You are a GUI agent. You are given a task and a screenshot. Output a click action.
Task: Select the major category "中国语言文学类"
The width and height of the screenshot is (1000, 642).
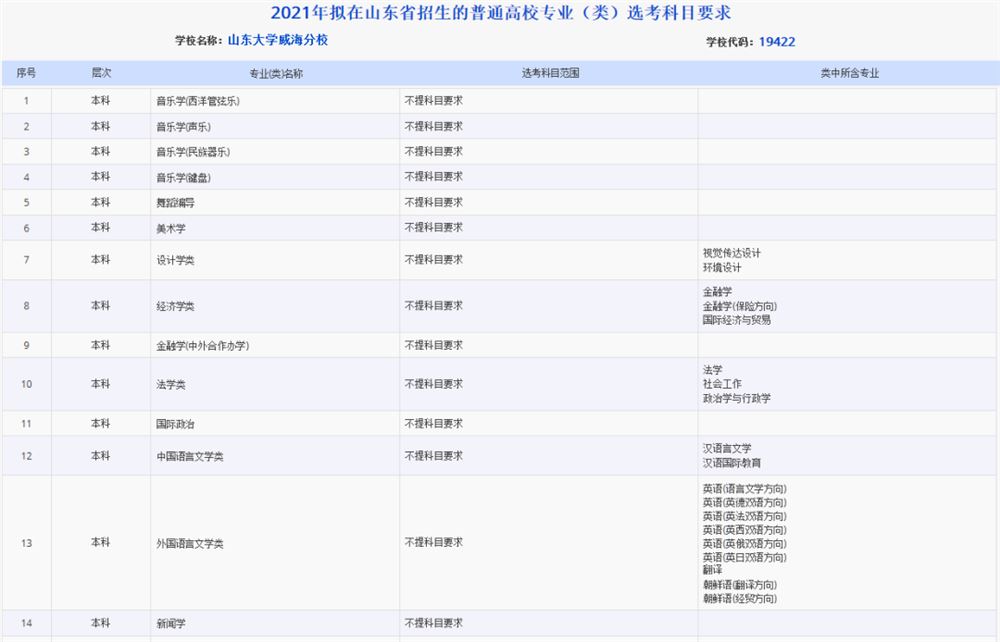click(190, 456)
